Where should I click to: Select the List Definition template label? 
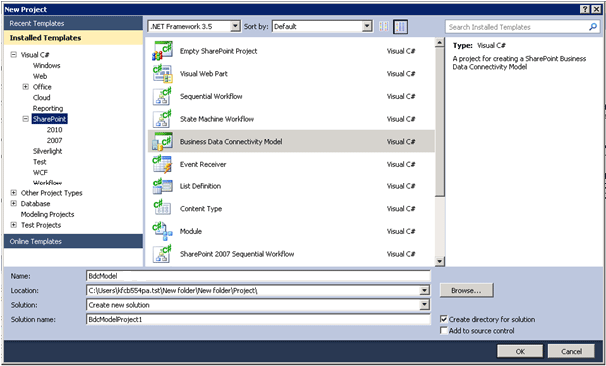(200, 186)
